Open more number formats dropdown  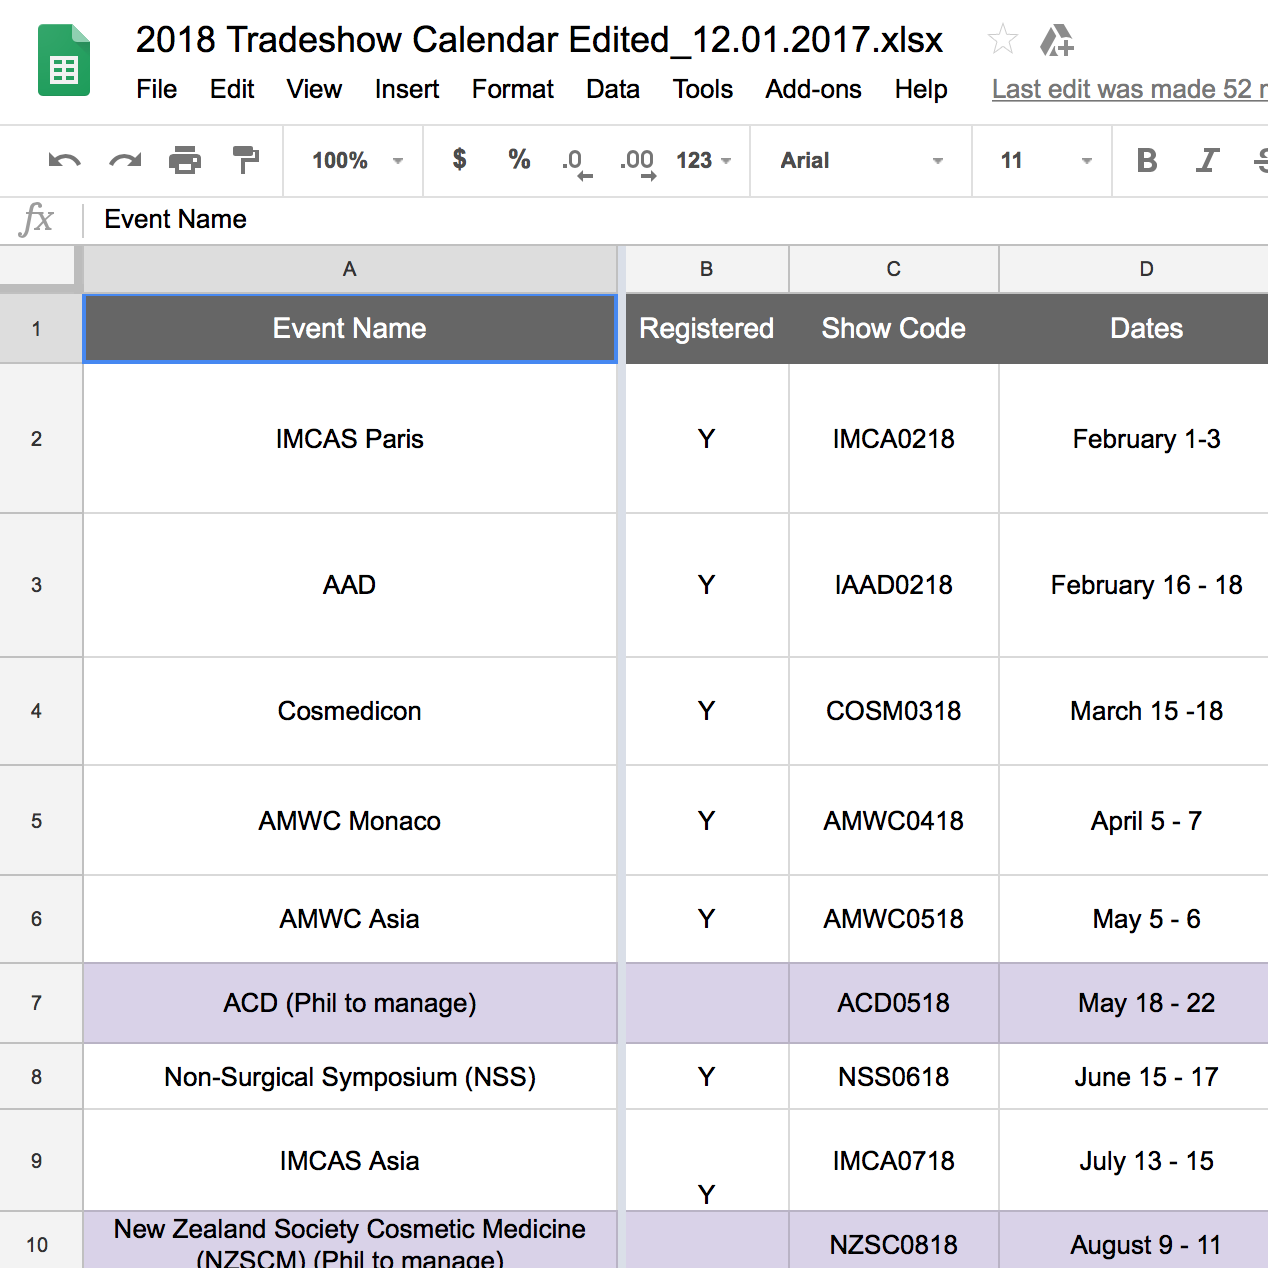point(703,160)
